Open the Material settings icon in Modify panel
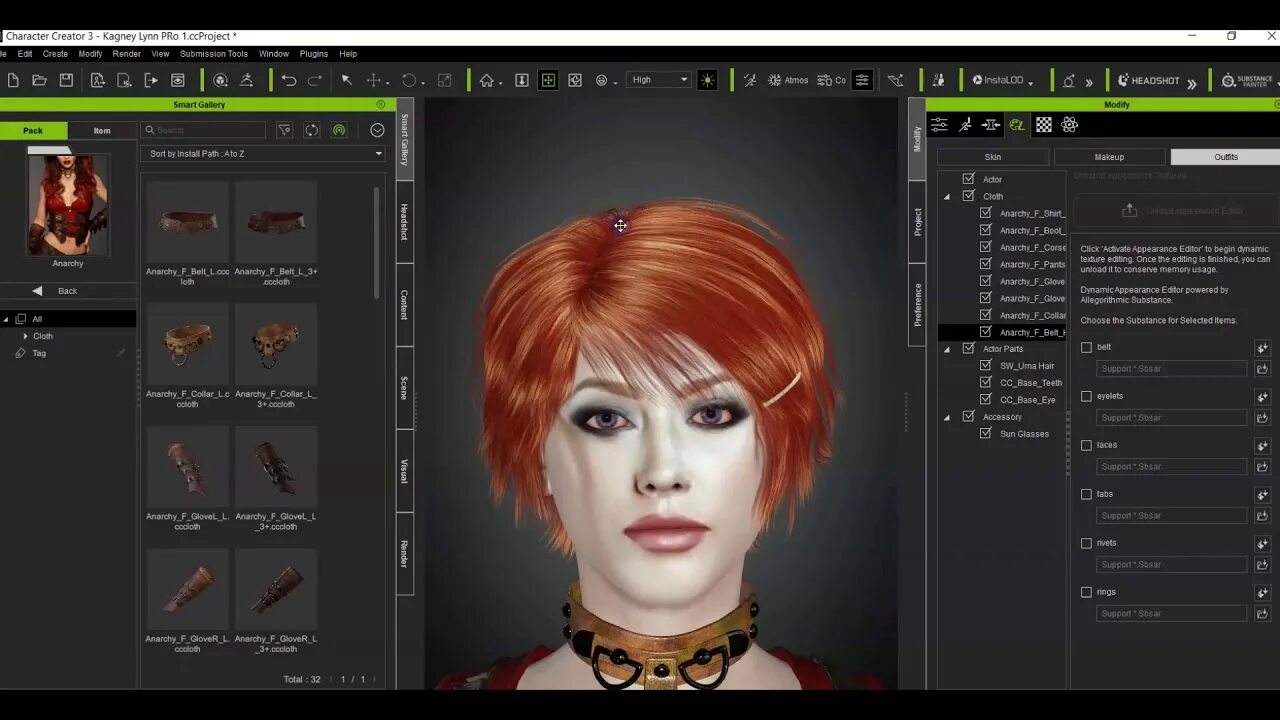Image resolution: width=1280 pixels, height=720 pixels. click(x=1043, y=124)
